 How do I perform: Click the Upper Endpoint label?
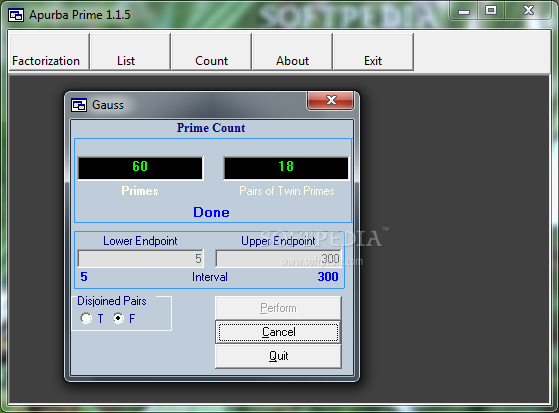tap(278, 241)
